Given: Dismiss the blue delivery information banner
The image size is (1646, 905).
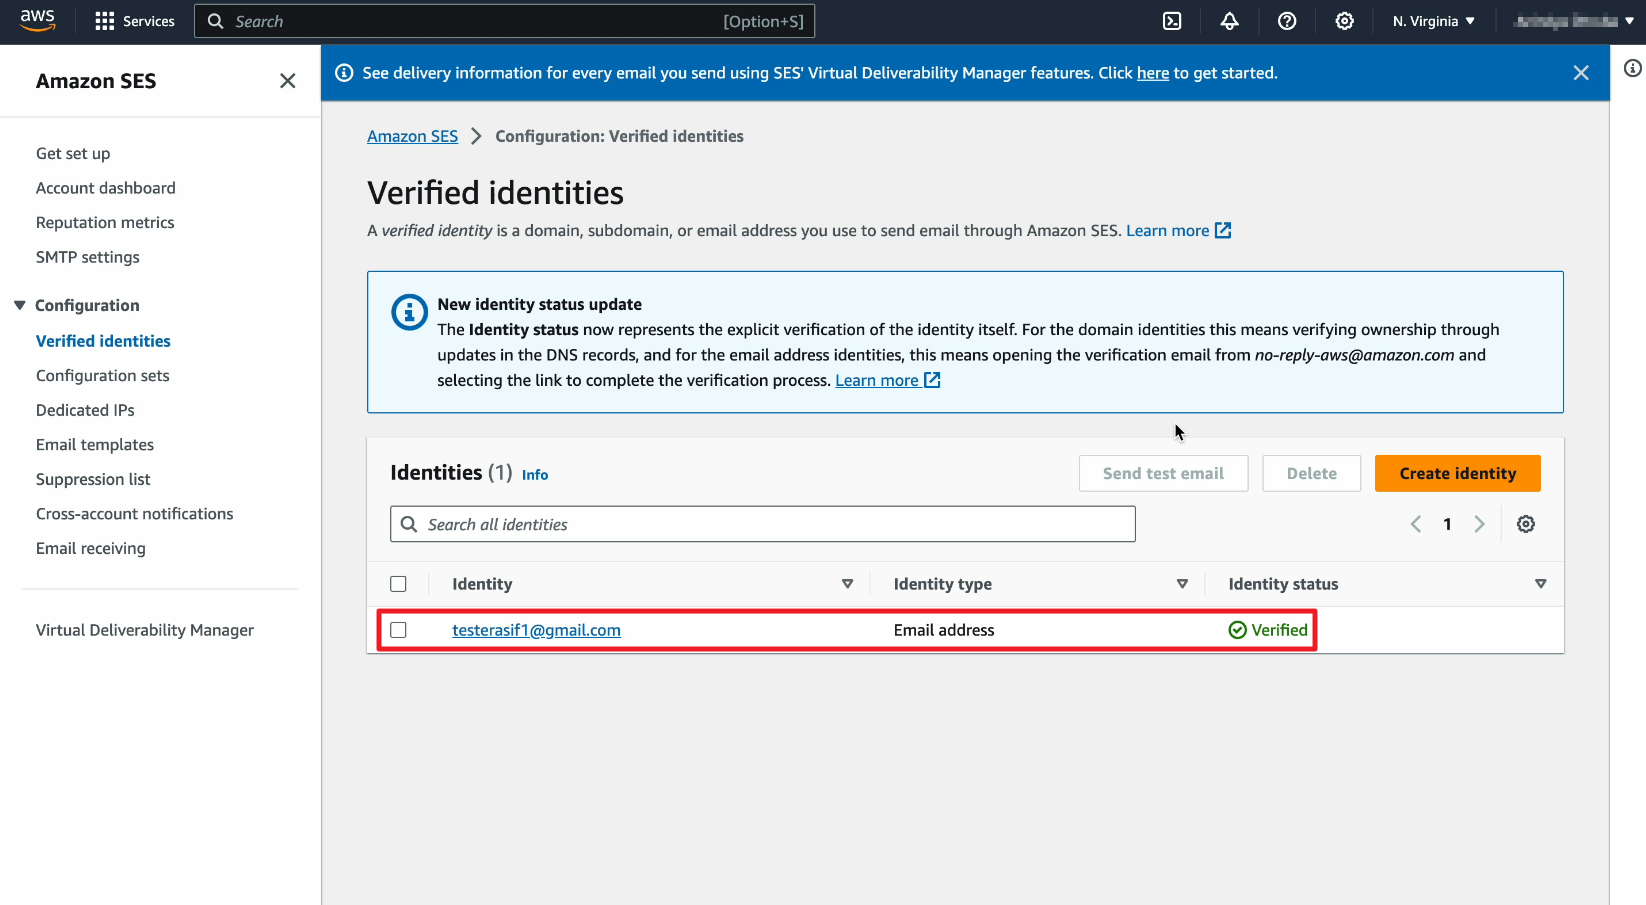Looking at the screenshot, I should coord(1580,73).
